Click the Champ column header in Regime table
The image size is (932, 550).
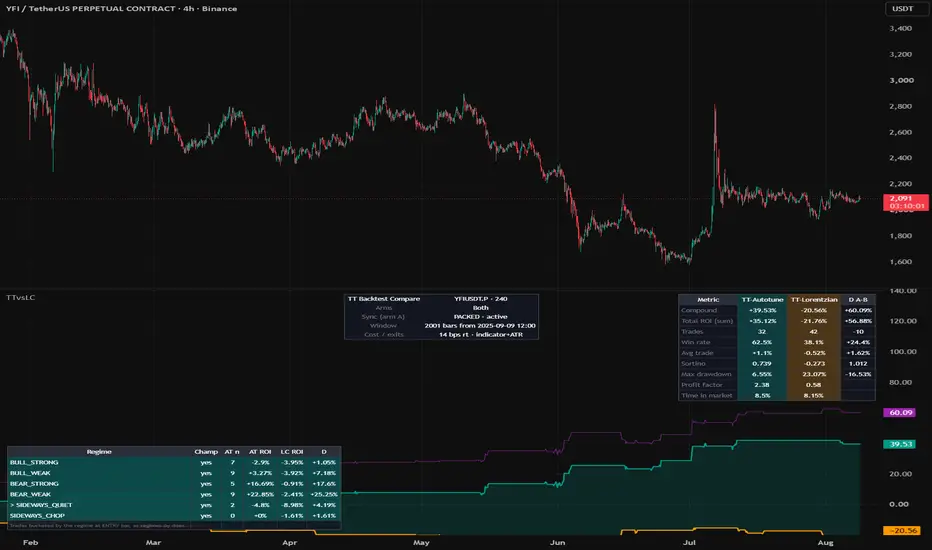pyautogui.click(x=206, y=452)
